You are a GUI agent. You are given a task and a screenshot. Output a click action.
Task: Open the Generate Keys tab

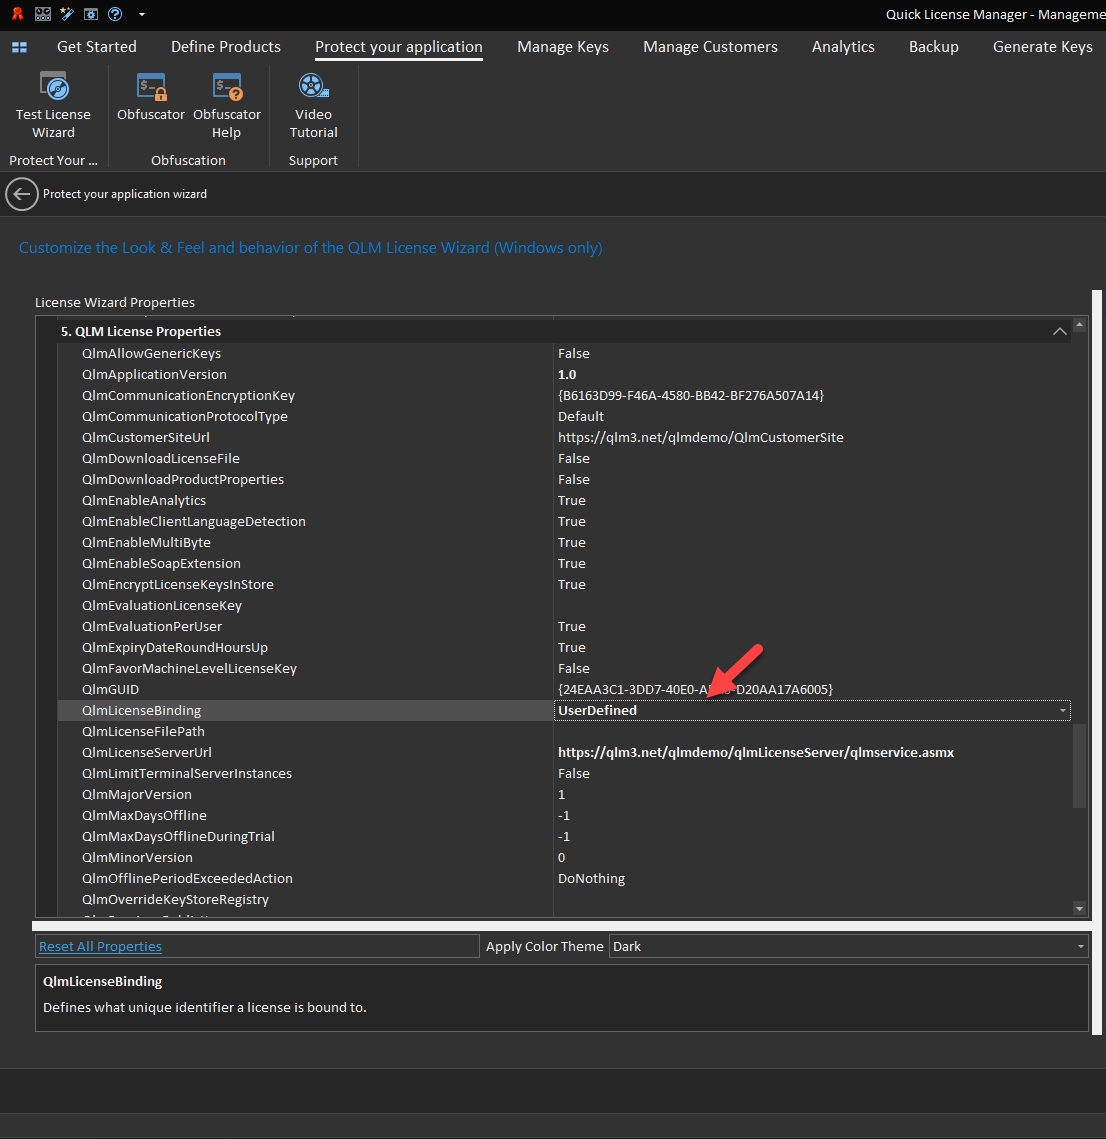pyautogui.click(x=1043, y=46)
